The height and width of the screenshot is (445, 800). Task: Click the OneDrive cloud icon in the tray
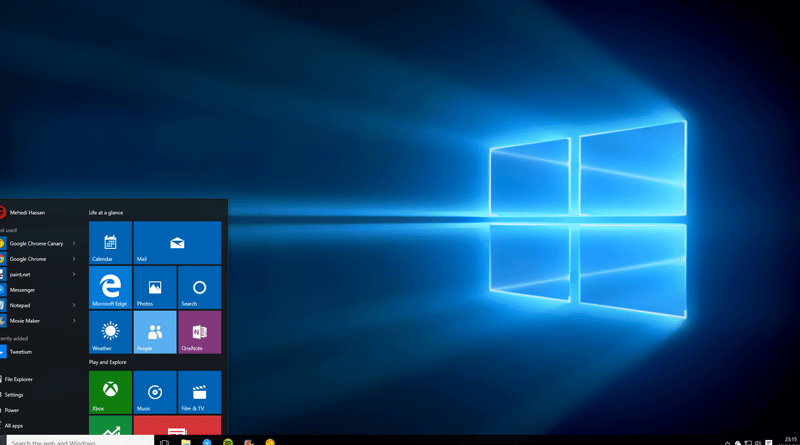point(738,442)
